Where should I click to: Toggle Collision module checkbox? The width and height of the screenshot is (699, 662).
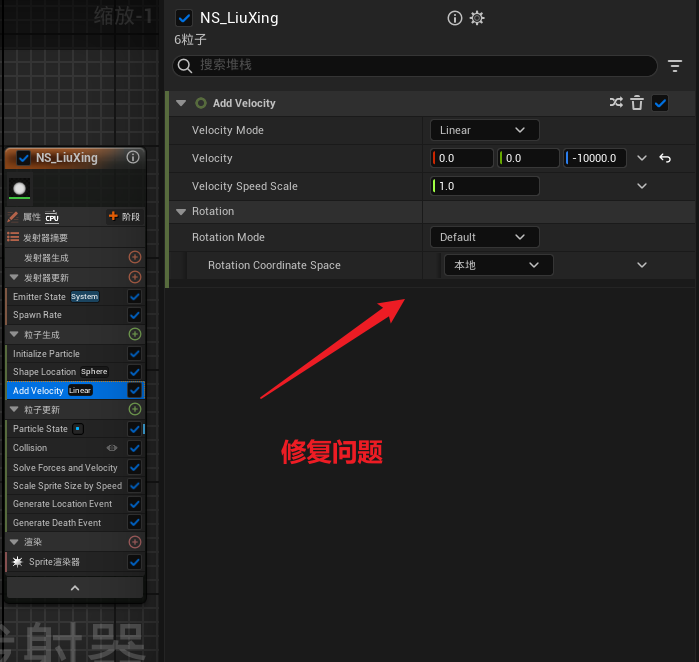[135, 448]
